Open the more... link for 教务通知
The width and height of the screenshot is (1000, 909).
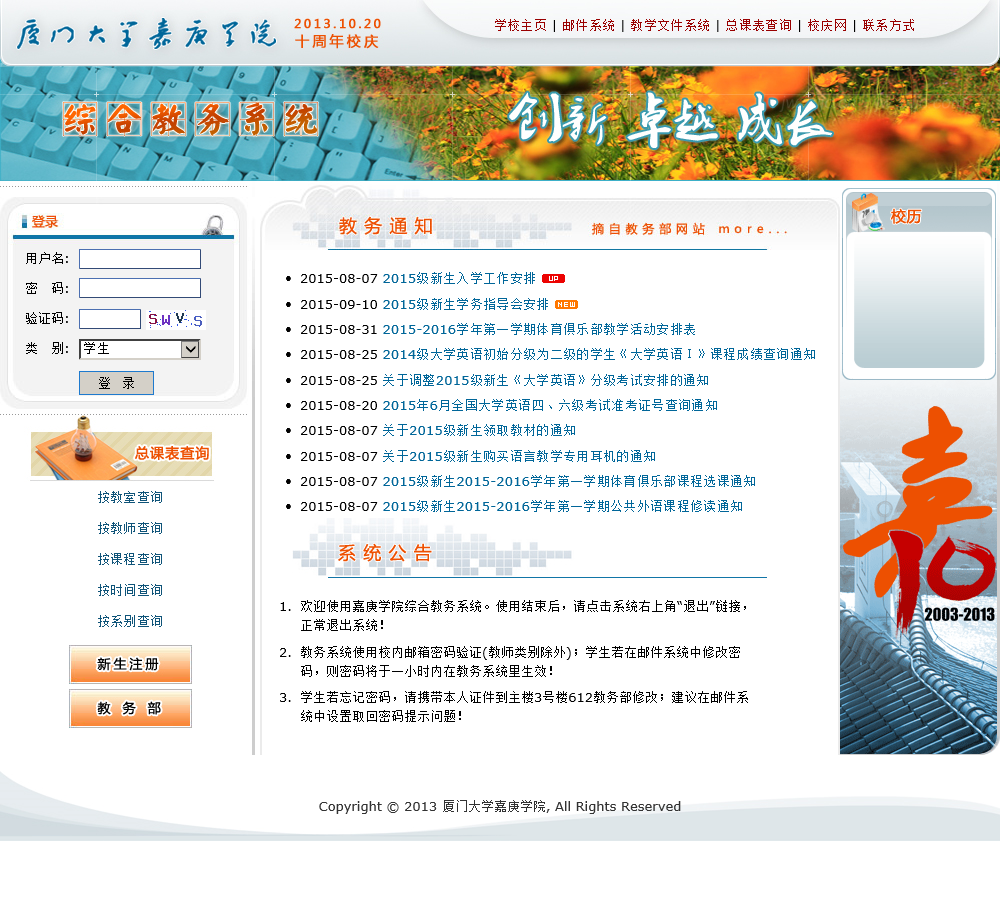tap(753, 229)
